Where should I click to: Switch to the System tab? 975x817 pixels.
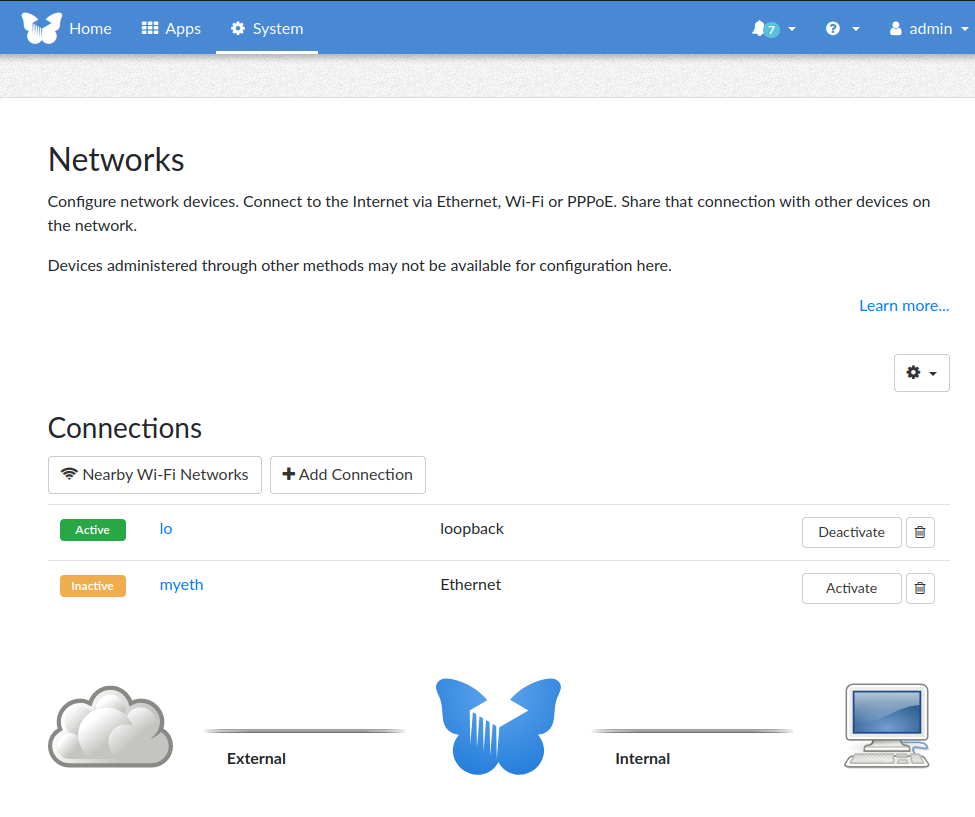point(266,28)
